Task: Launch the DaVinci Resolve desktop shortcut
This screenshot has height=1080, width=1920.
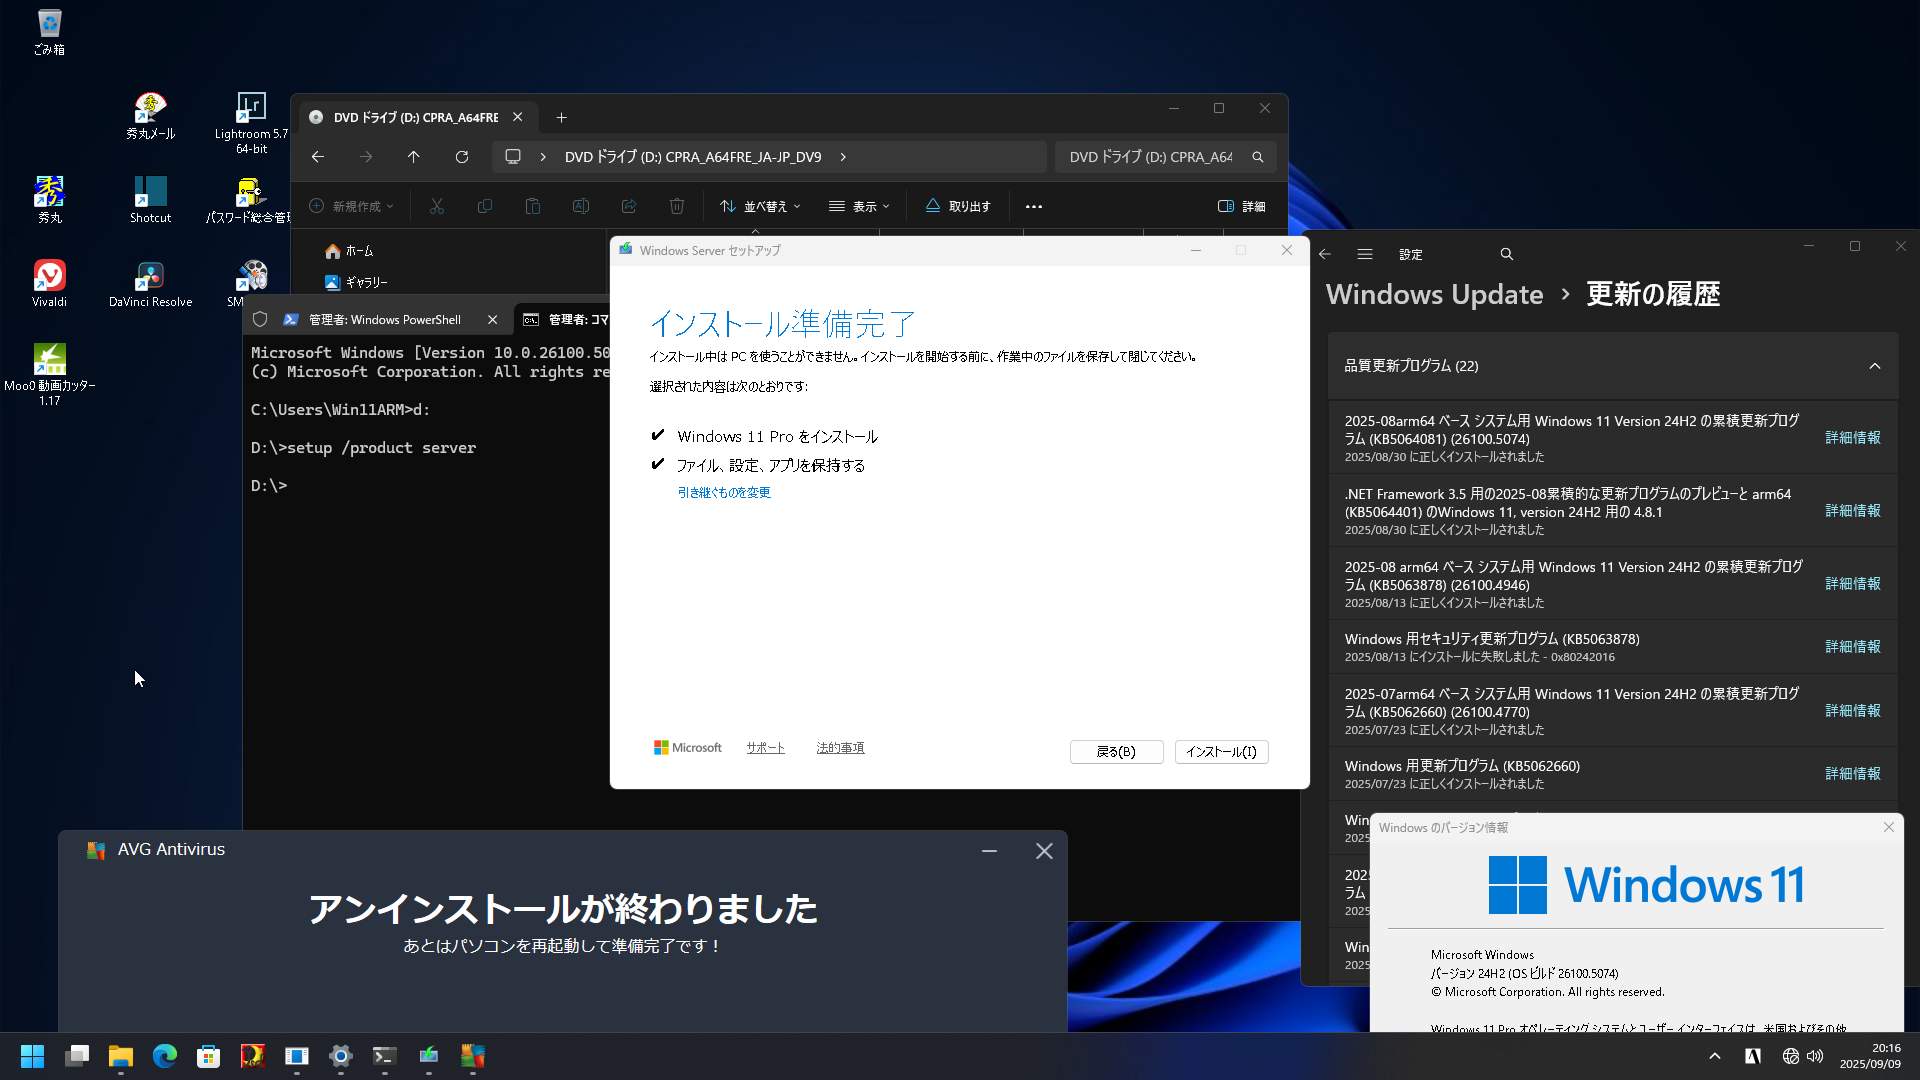Action: 150,283
